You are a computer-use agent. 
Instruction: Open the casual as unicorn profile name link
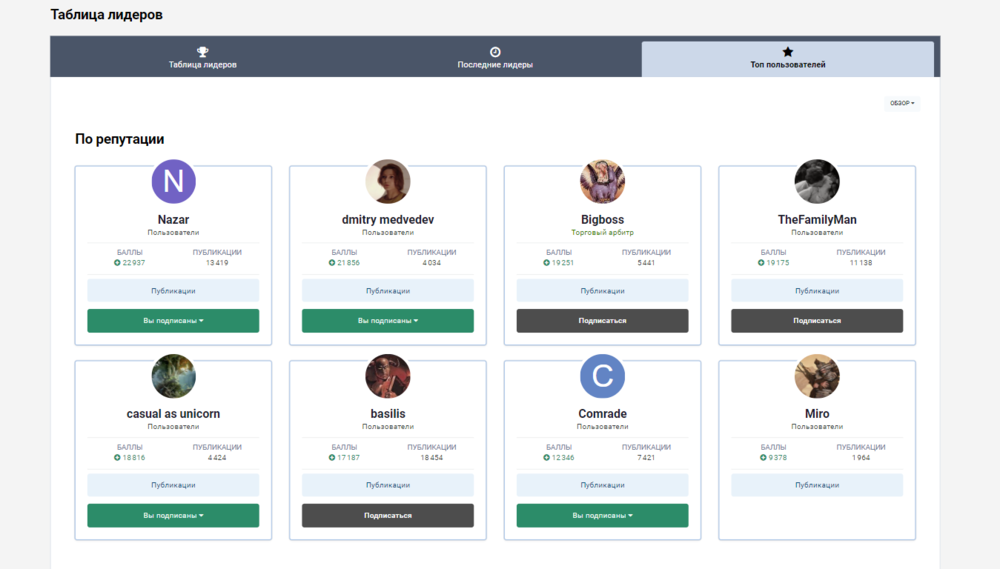[173, 414]
